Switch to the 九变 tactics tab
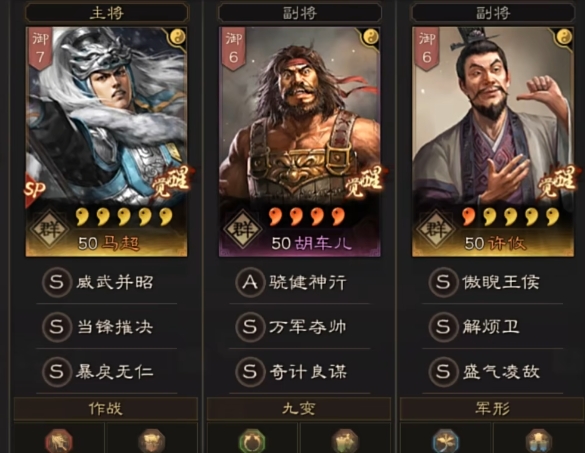 [x=299, y=409]
